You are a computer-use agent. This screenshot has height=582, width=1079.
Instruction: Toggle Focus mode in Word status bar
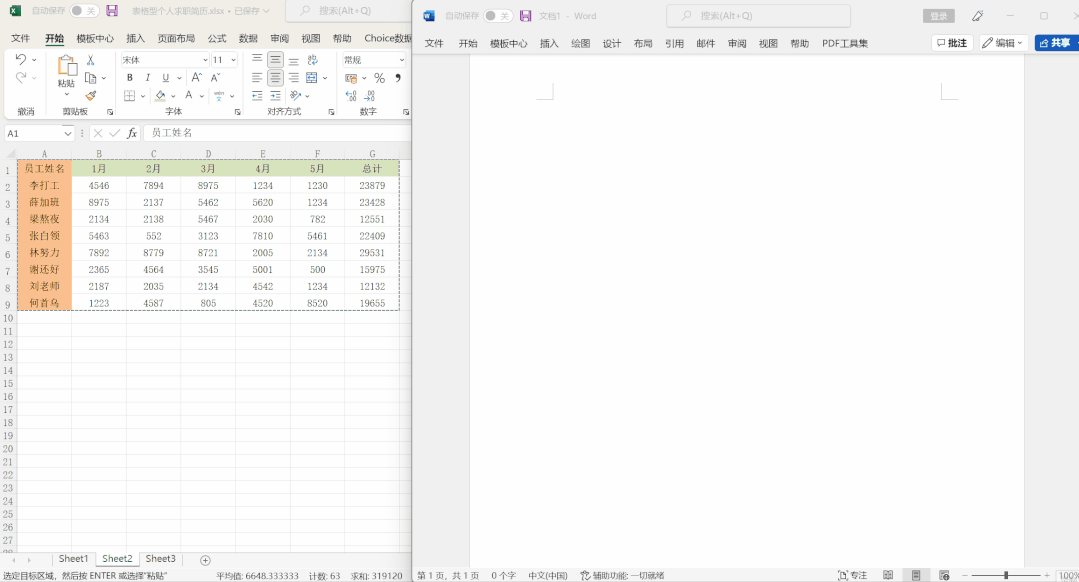[852, 575]
